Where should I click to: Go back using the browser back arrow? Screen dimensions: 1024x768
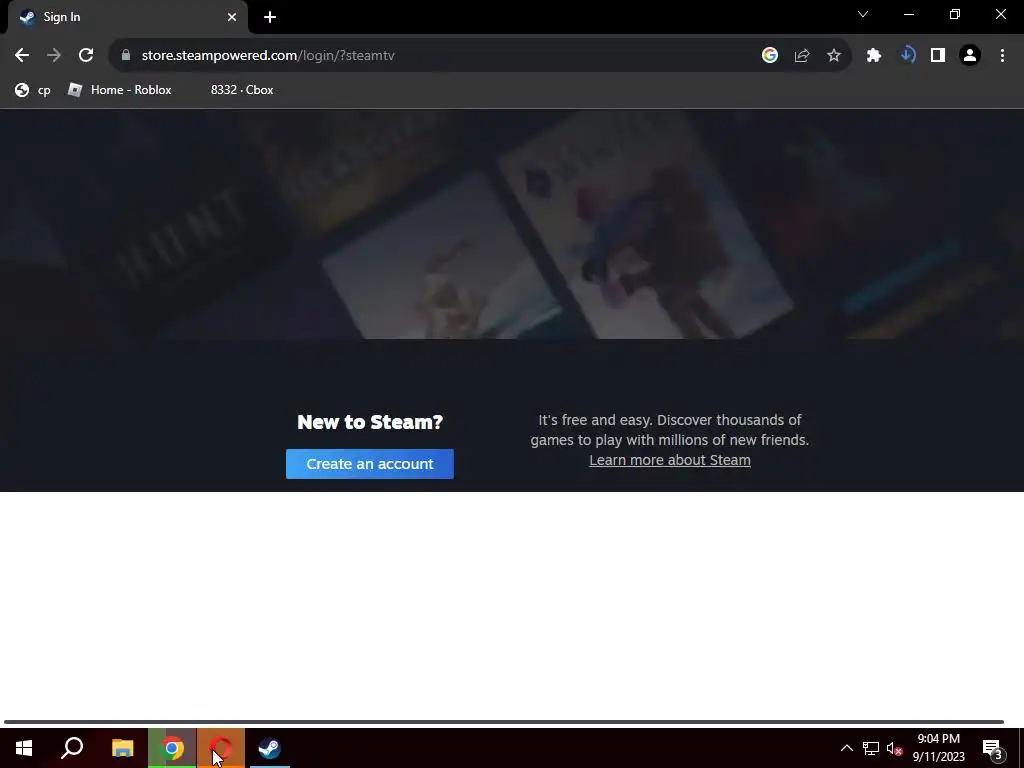(x=22, y=56)
